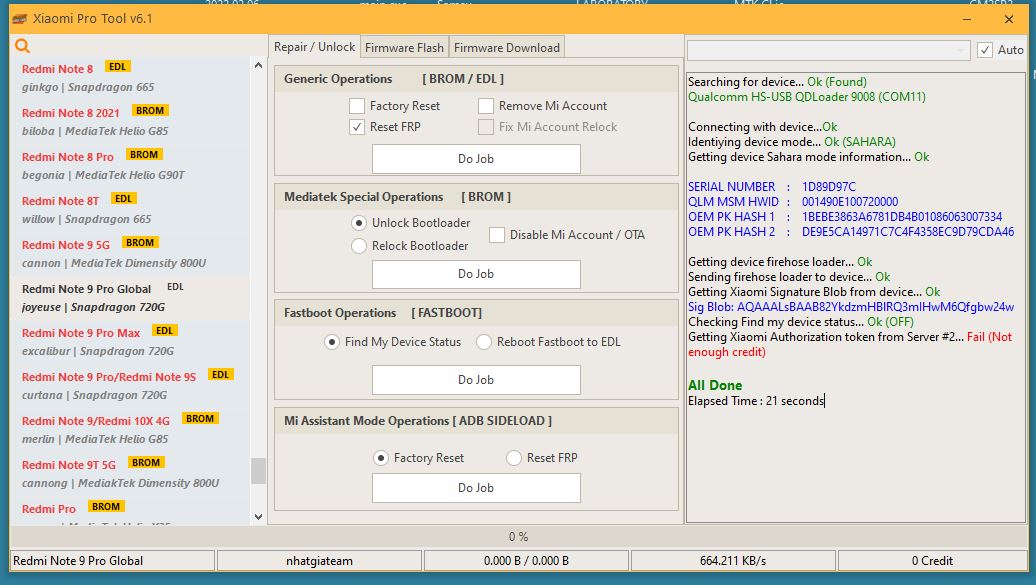
Task: Click the BROM badge beside Redmi Note 9 5G
Action: (x=140, y=243)
